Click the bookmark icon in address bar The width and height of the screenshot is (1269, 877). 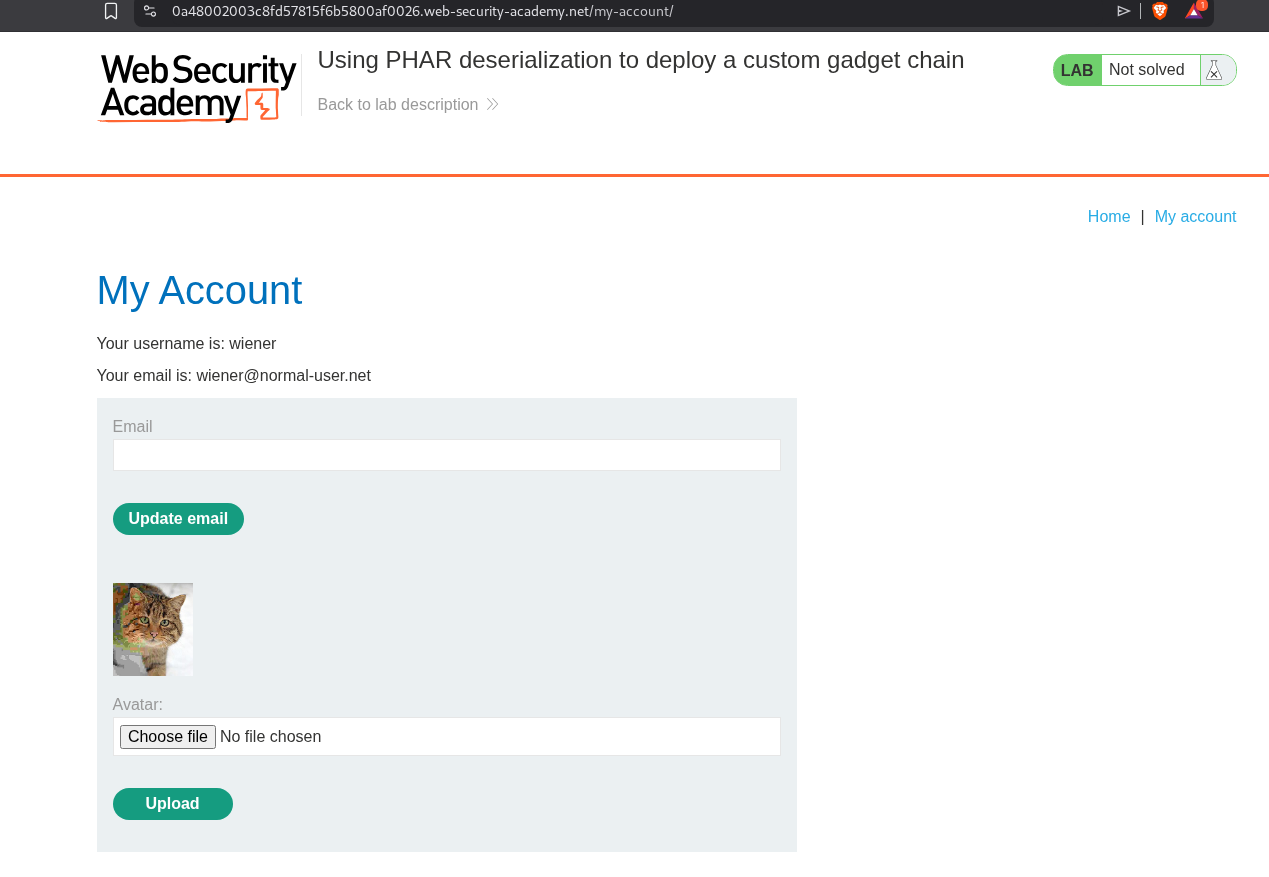pyautogui.click(x=111, y=11)
